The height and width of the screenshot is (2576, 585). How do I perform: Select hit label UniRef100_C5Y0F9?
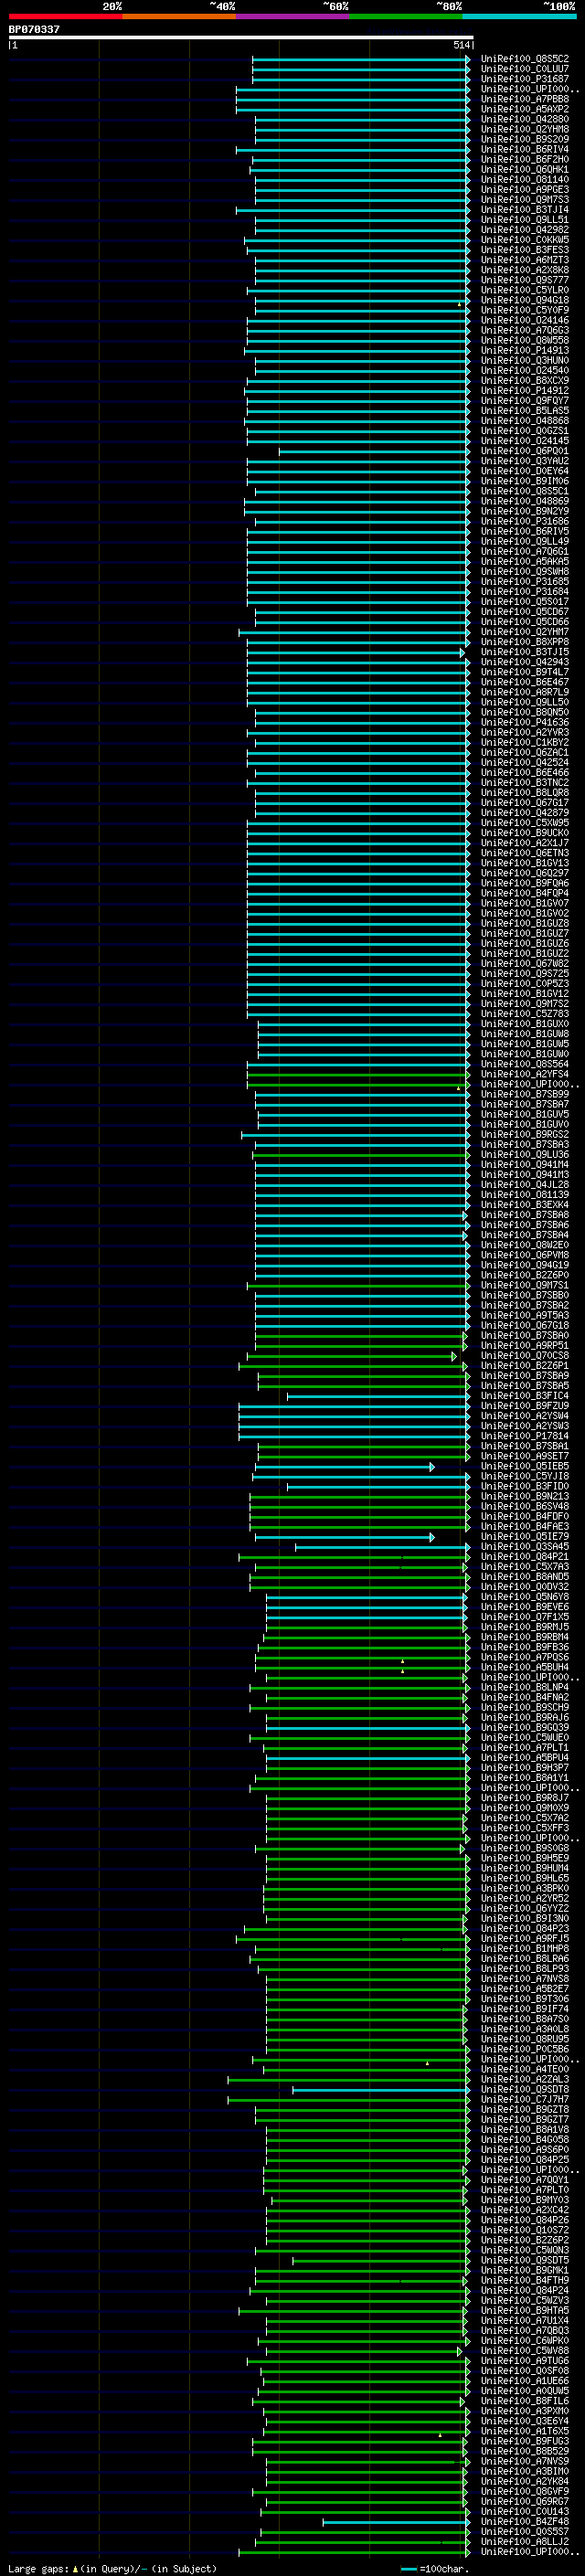[x=525, y=310]
